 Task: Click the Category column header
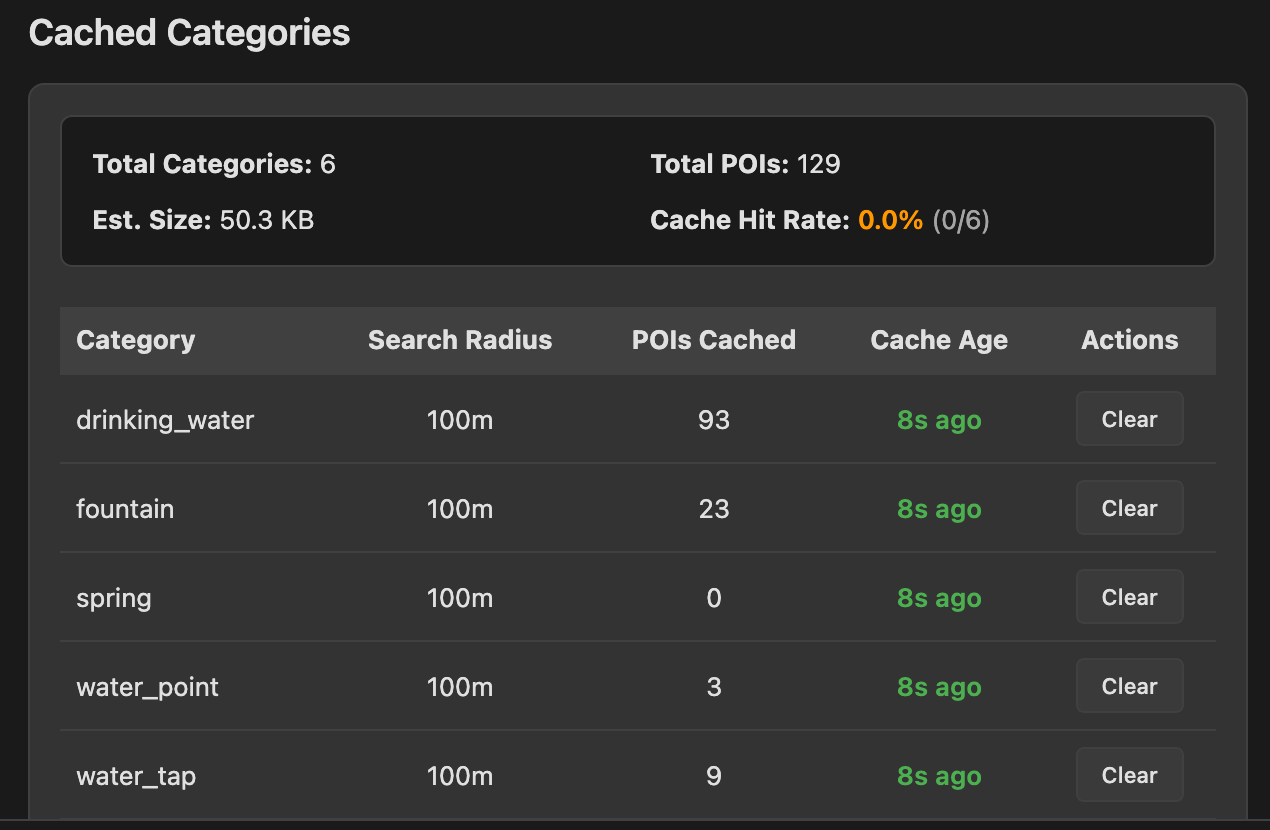[135, 340]
